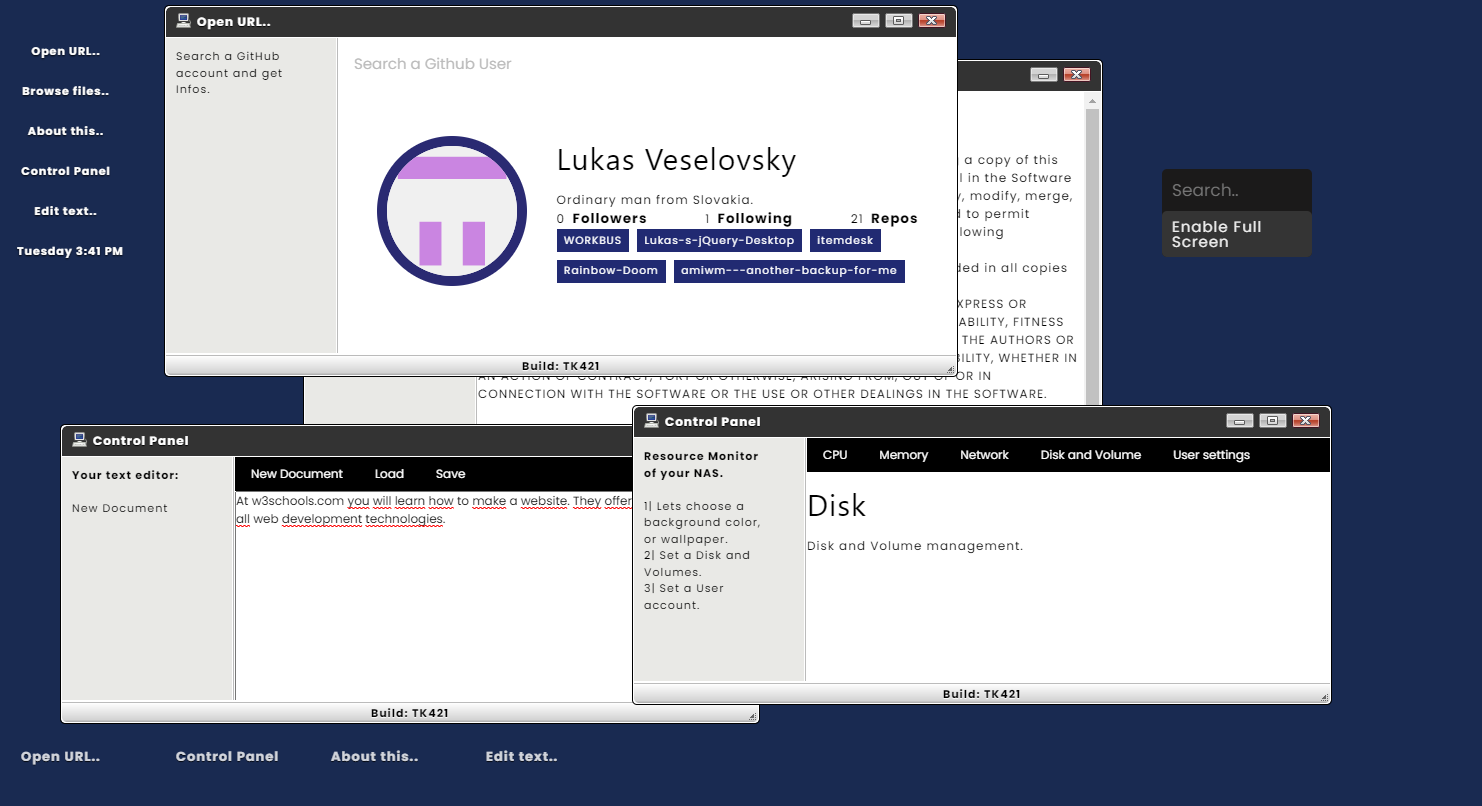Open the WORKBUS repository link
This screenshot has width=1482, height=806.
[592, 240]
